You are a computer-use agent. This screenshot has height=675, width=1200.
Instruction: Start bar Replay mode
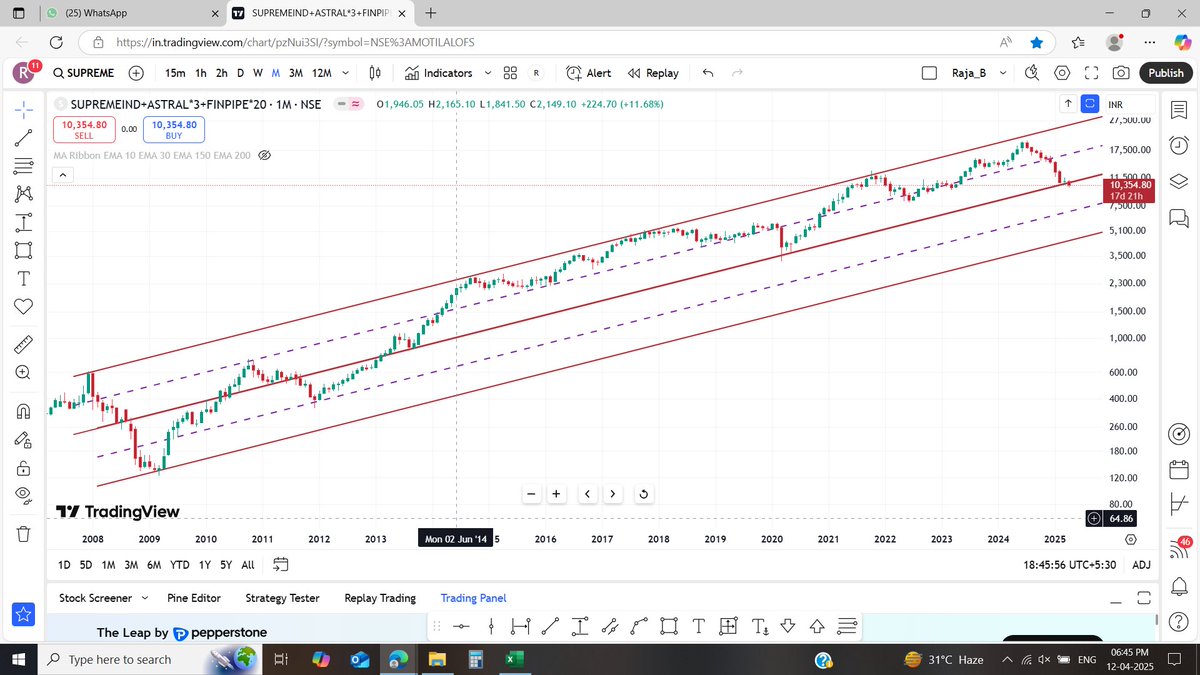[x=653, y=73]
